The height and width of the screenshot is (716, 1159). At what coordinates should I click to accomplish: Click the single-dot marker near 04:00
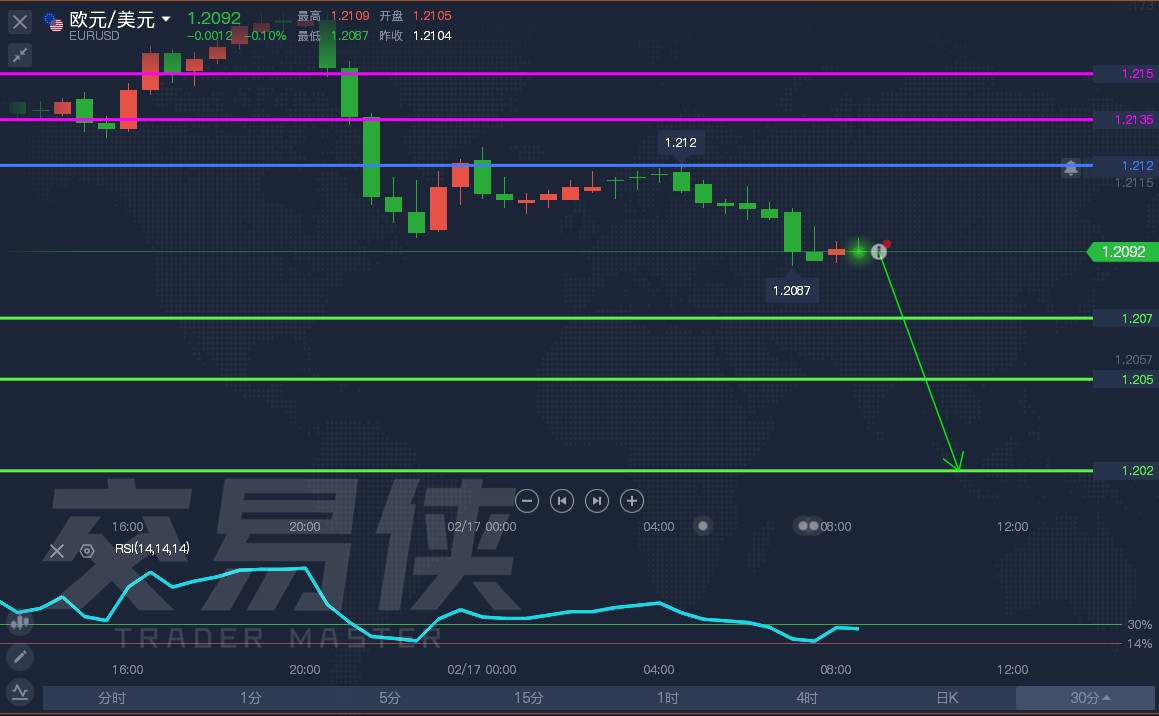(x=703, y=526)
